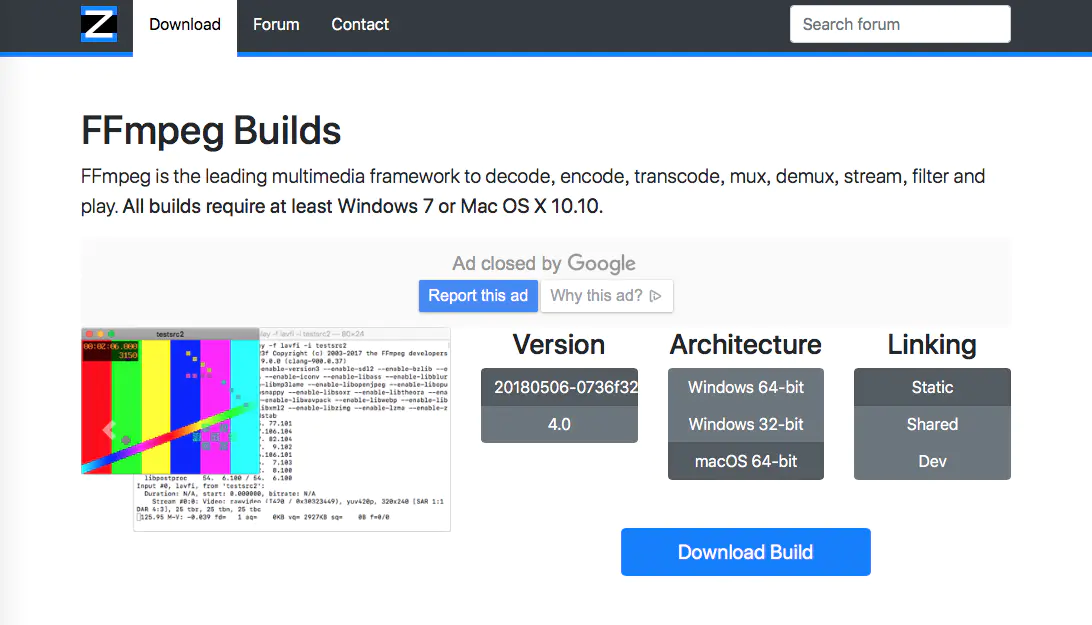Click the Why this ad? button

[x=607, y=296]
